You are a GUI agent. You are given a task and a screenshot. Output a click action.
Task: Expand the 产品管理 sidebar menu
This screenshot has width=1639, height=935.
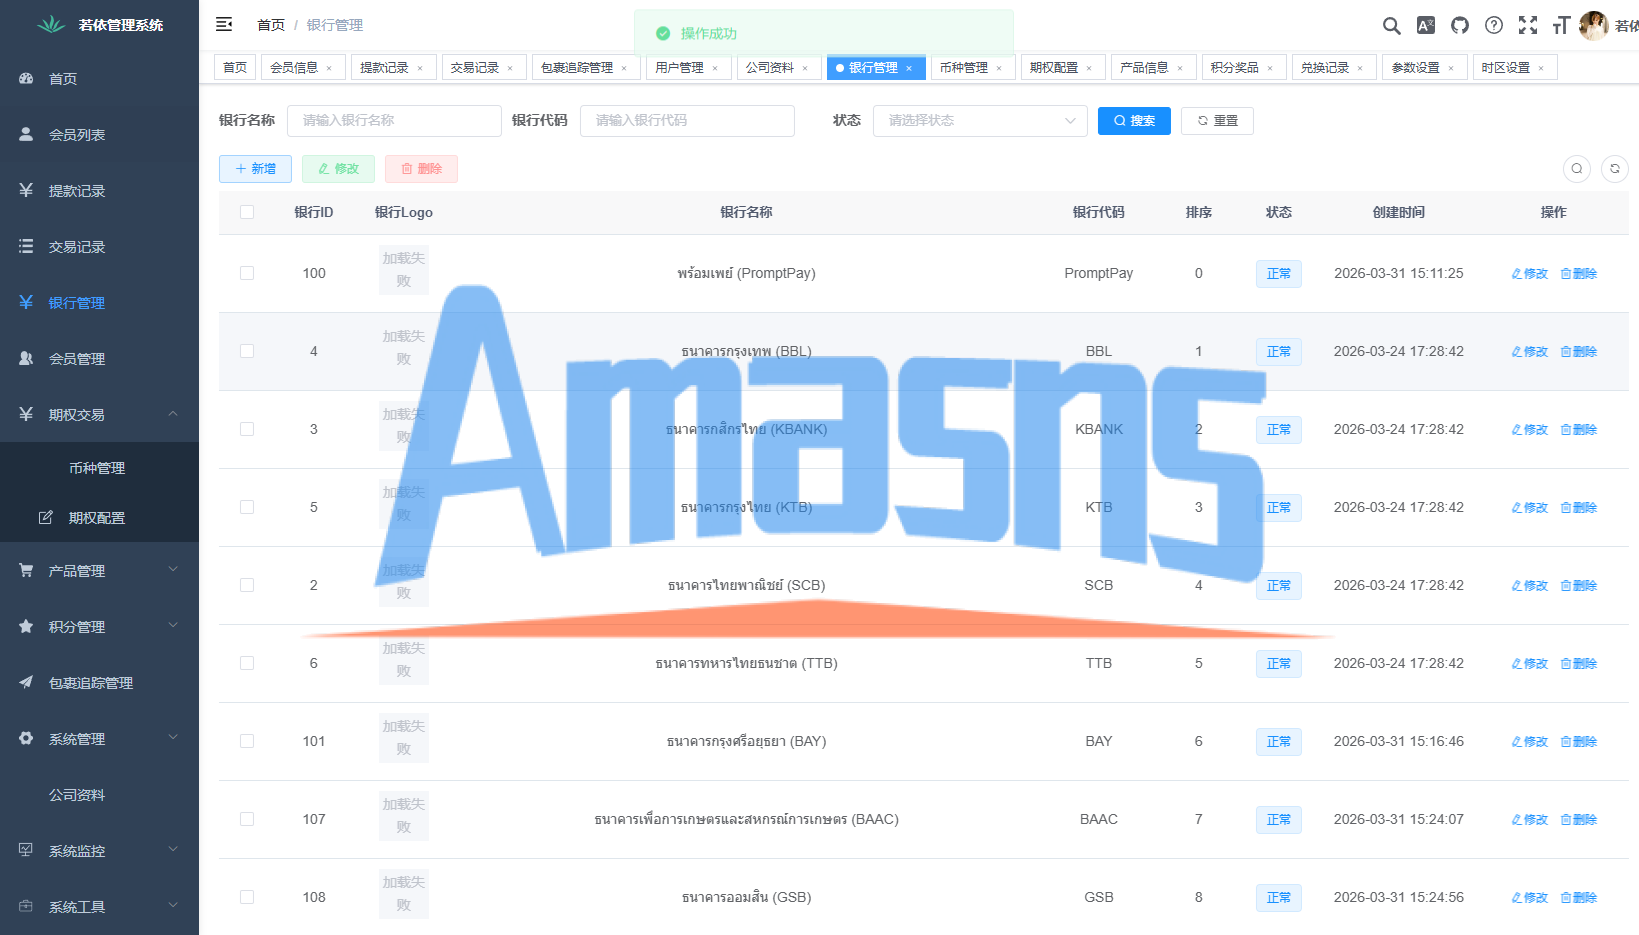point(99,571)
